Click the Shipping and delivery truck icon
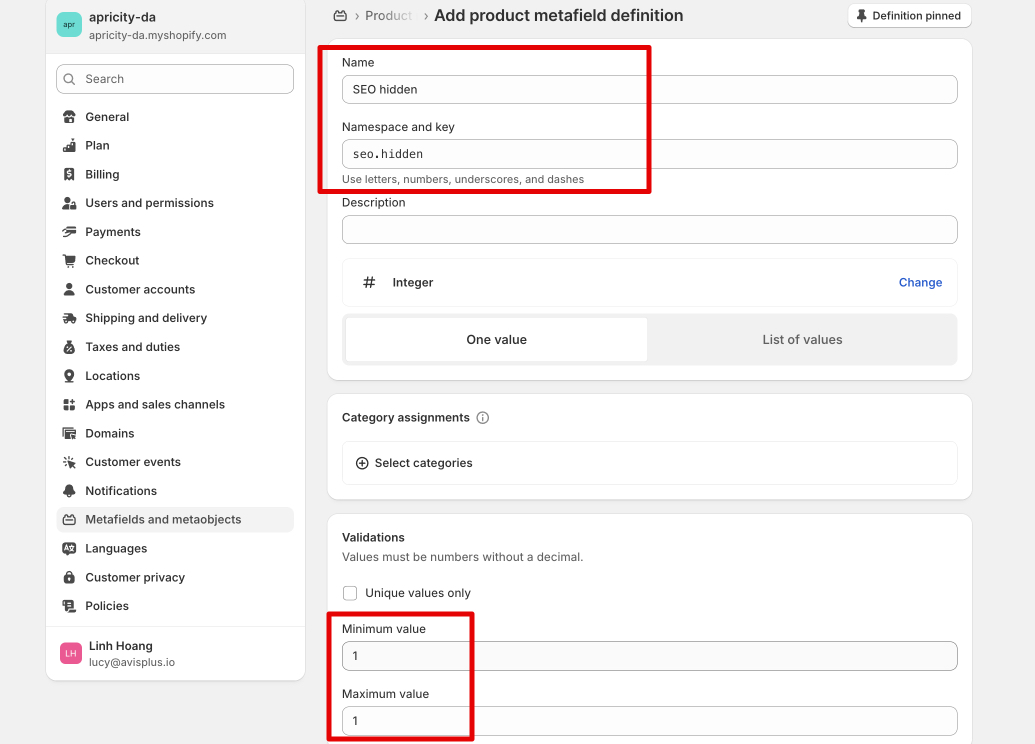 tap(69, 318)
